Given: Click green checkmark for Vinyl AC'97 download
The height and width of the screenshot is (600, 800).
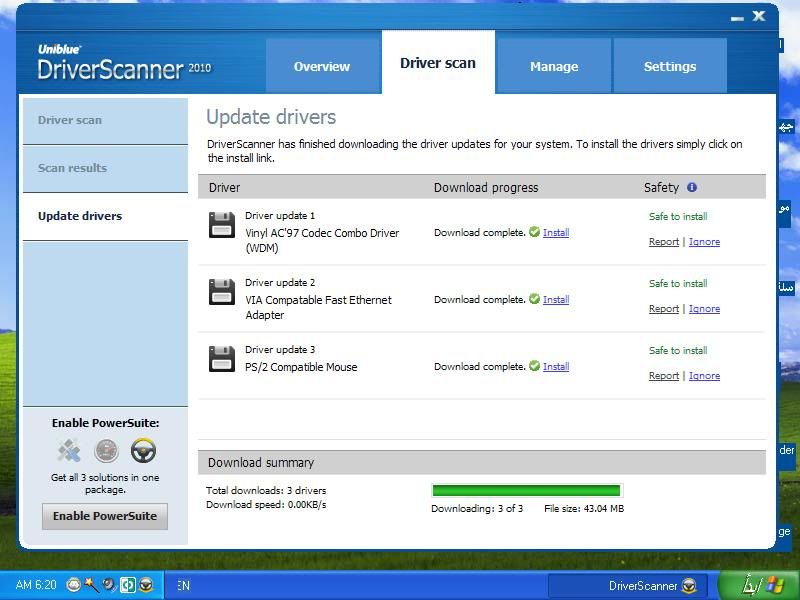Looking at the screenshot, I should pyautogui.click(x=534, y=232).
